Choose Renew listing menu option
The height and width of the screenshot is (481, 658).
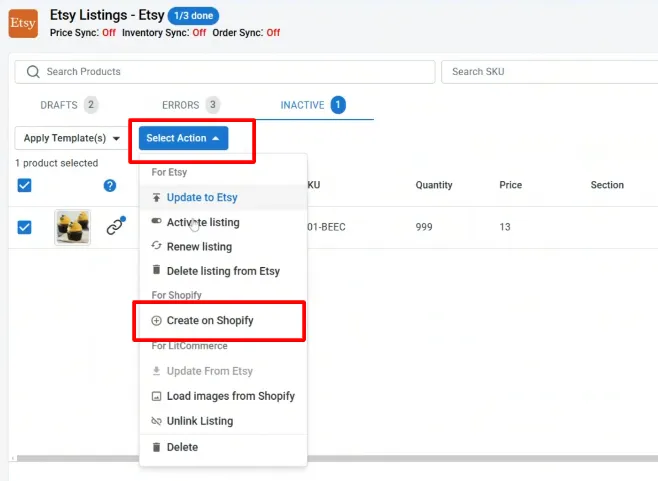223,246
